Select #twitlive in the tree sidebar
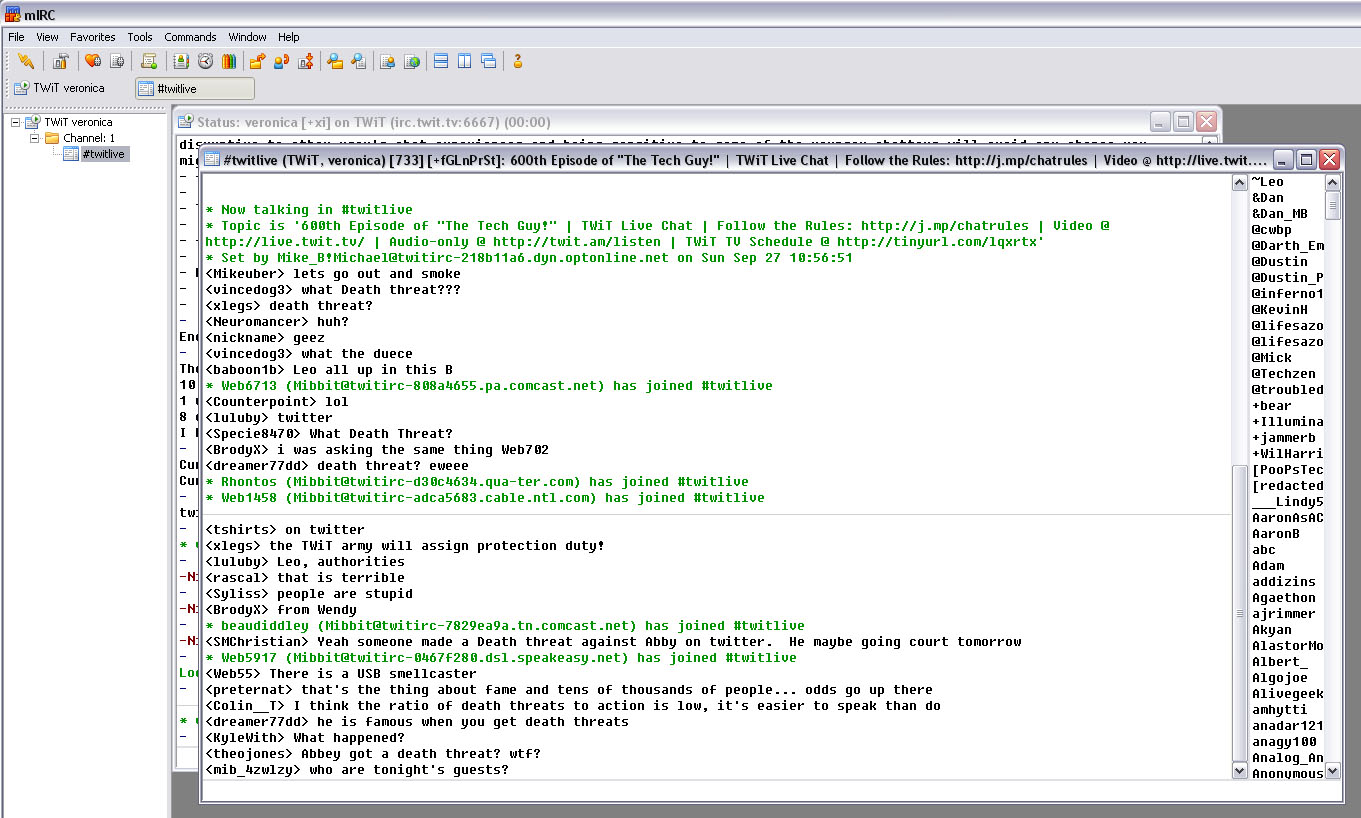The image size is (1361, 818). tap(103, 154)
